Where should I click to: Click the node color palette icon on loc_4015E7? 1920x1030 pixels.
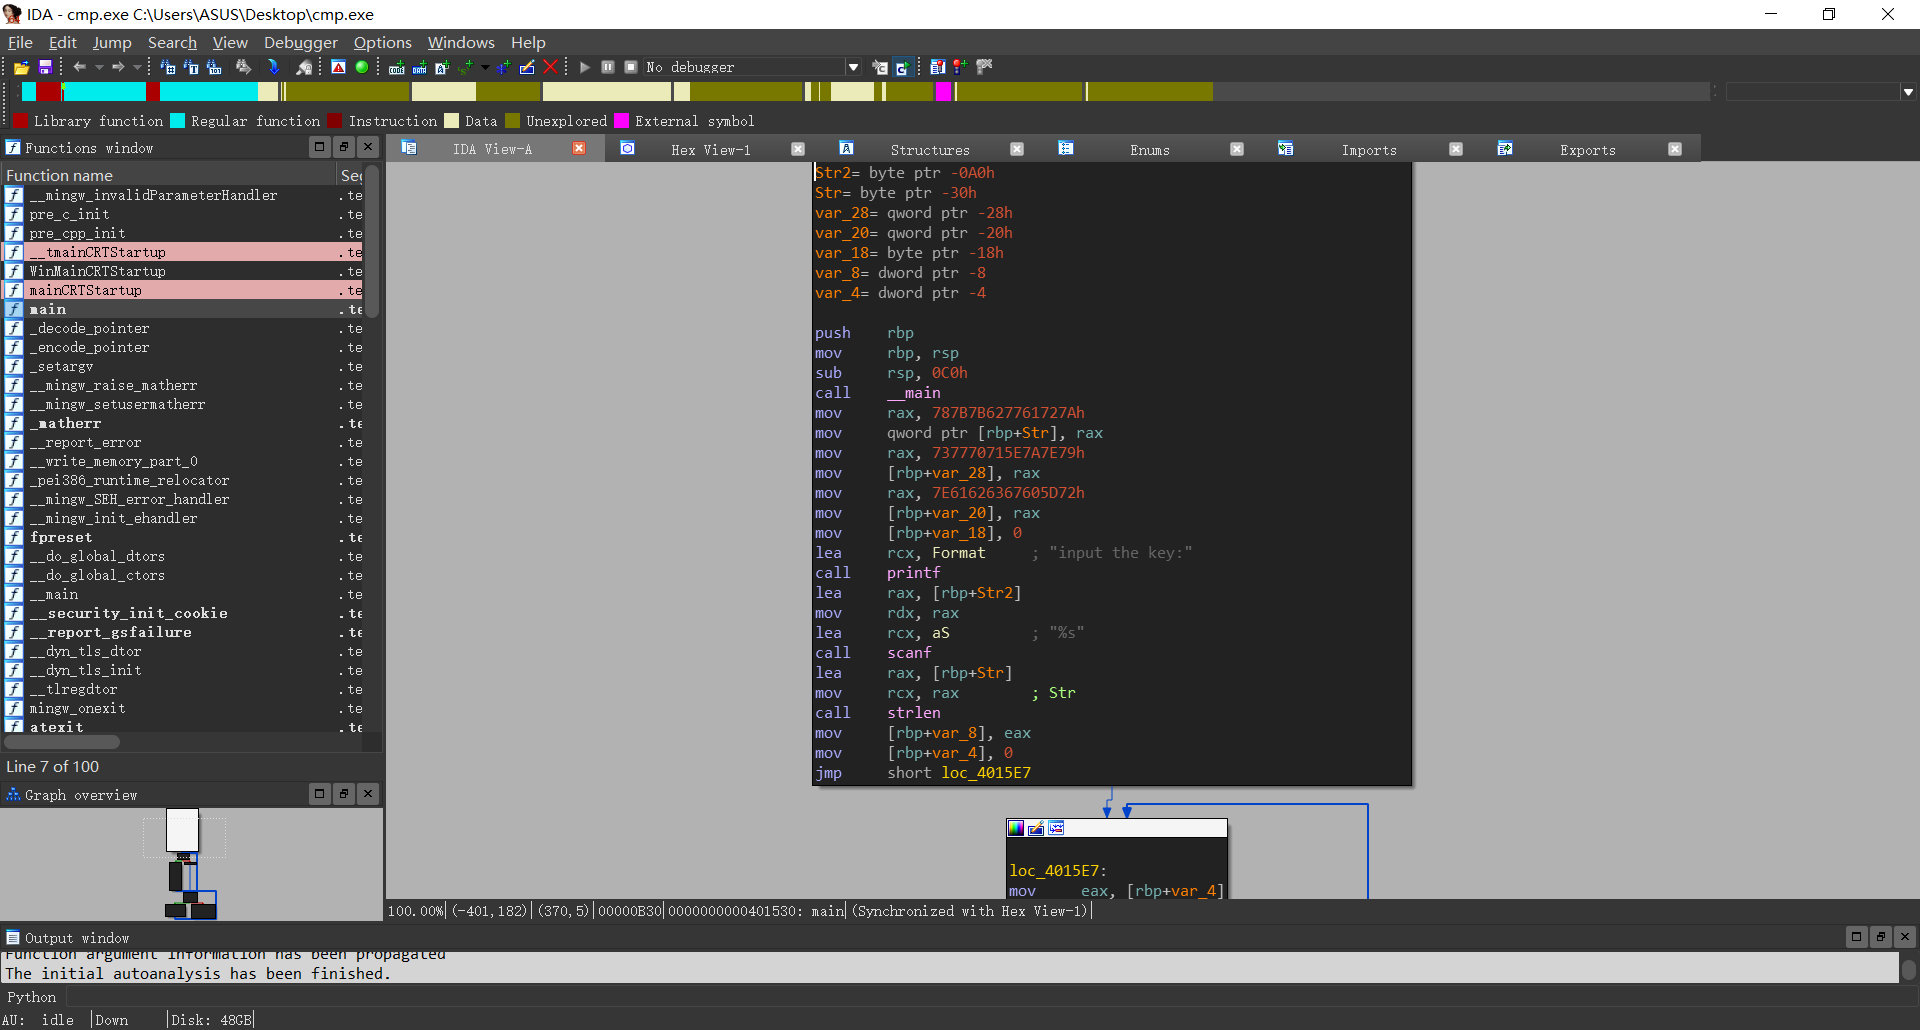[x=1016, y=828]
